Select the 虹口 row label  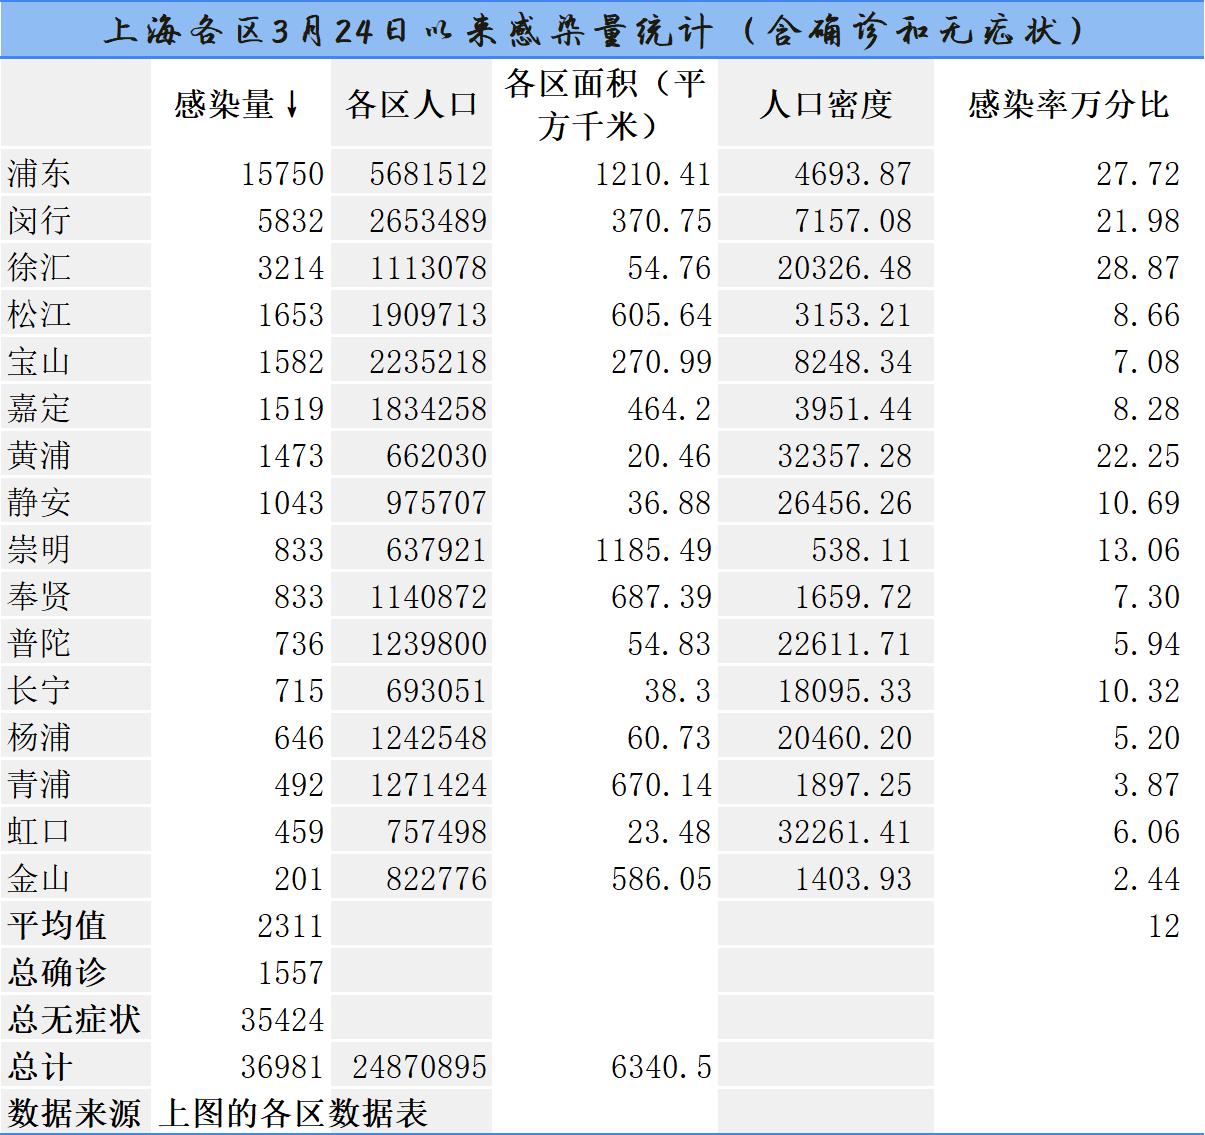(x=39, y=832)
